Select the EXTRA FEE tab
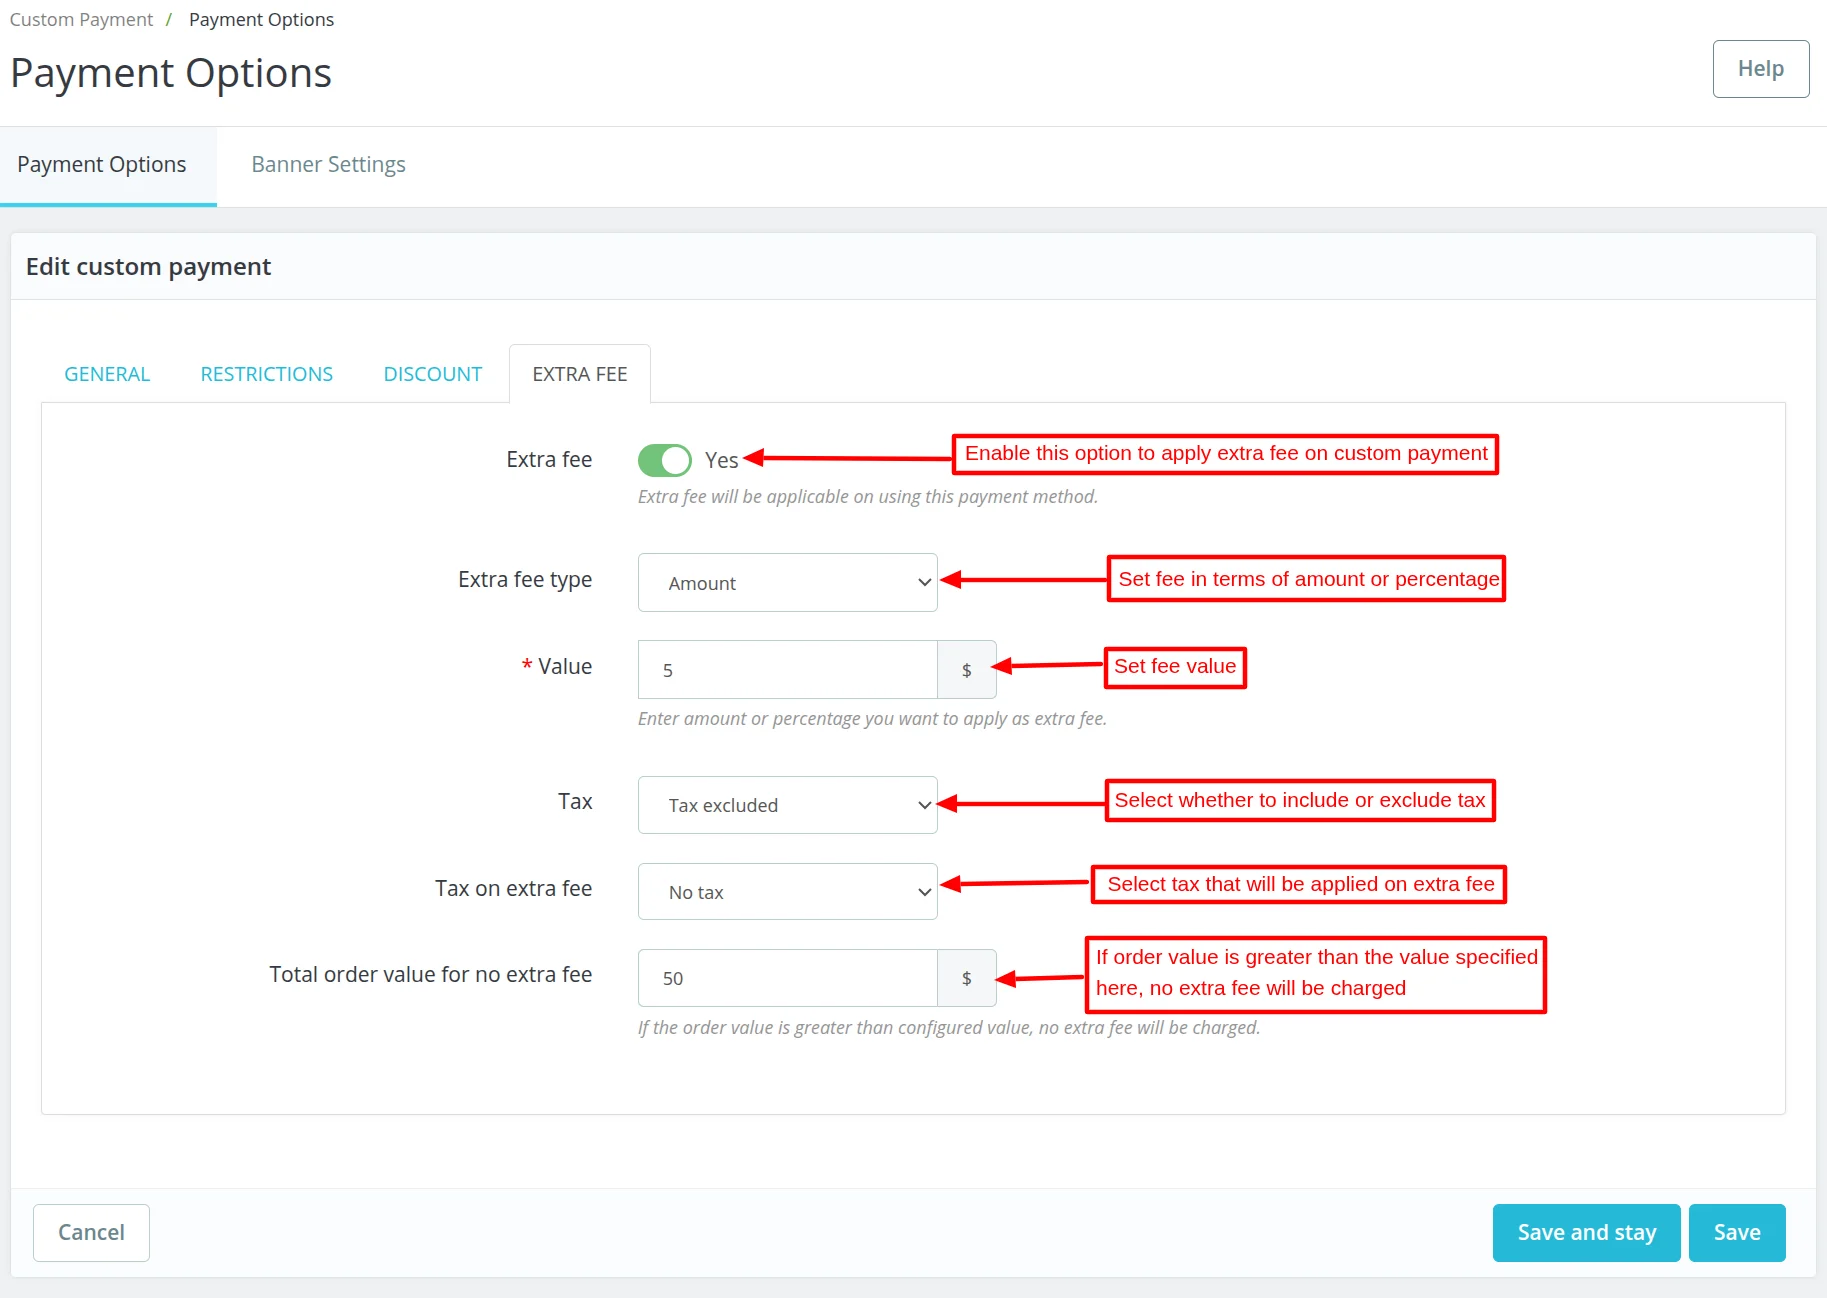1827x1298 pixels. tap(579, 374)
